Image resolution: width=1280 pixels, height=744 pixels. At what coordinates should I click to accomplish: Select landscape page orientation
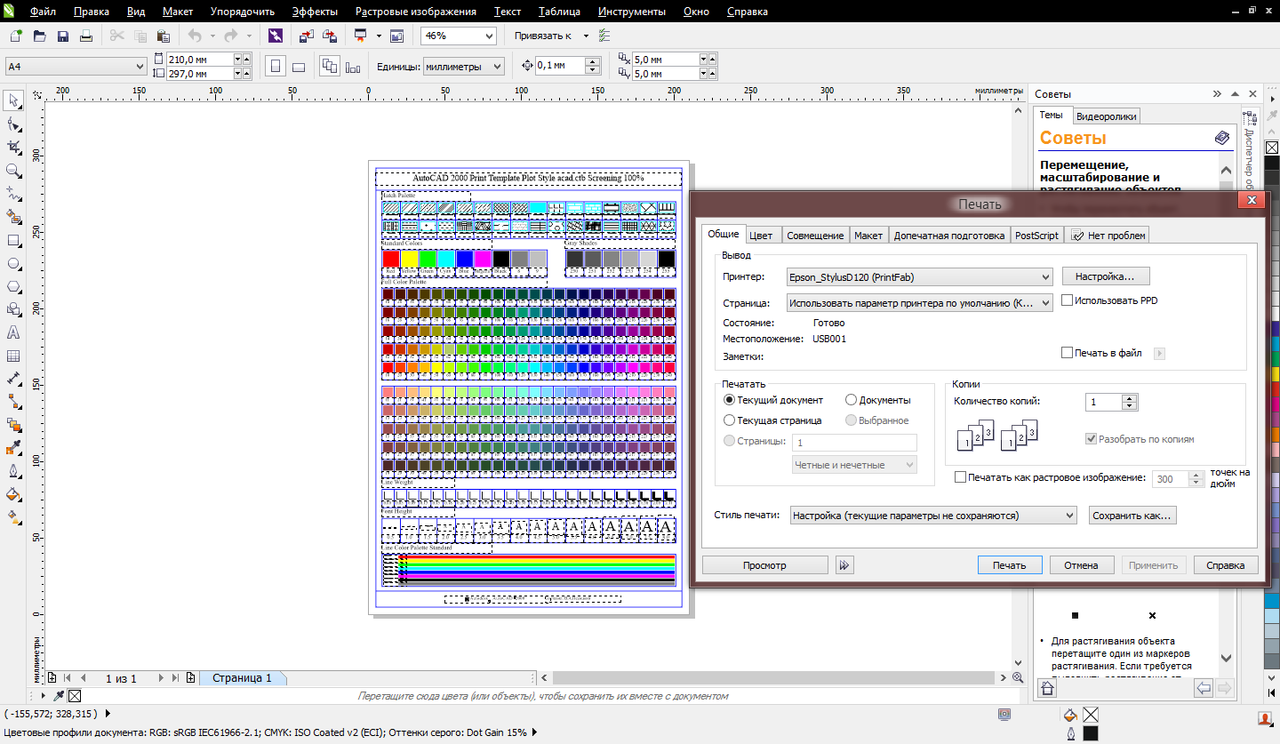299,66
